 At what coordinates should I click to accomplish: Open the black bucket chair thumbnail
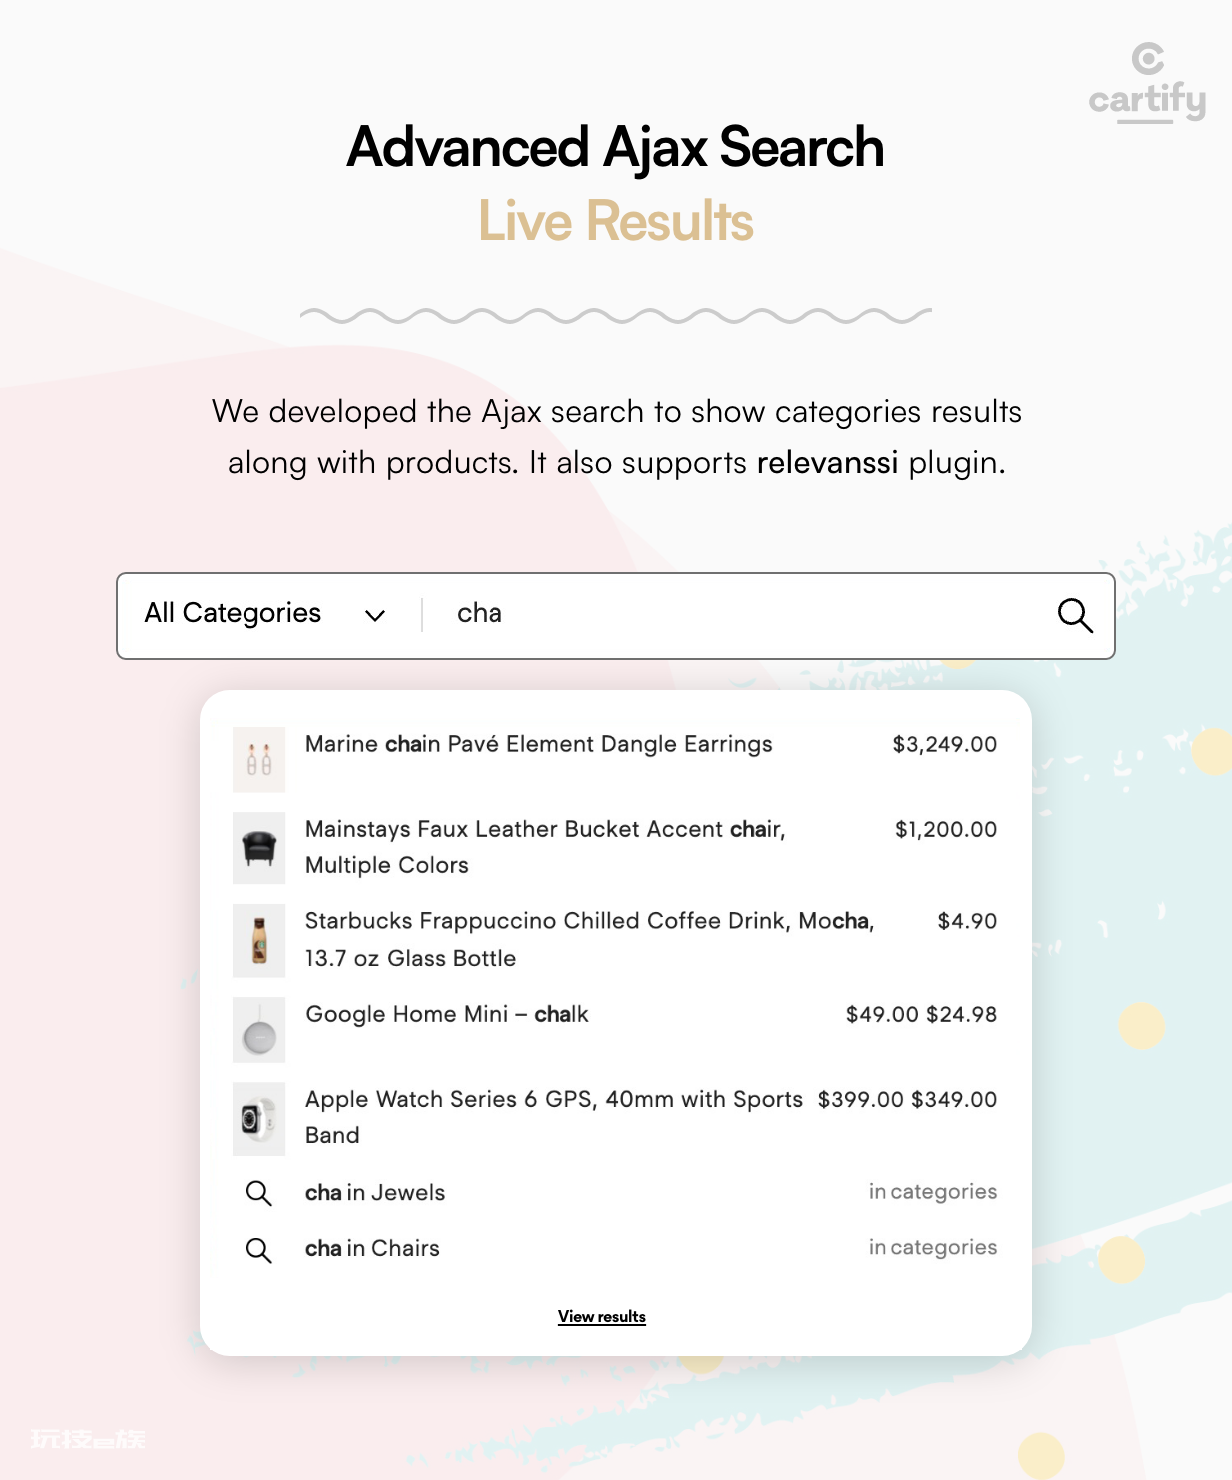coord(259,848)
